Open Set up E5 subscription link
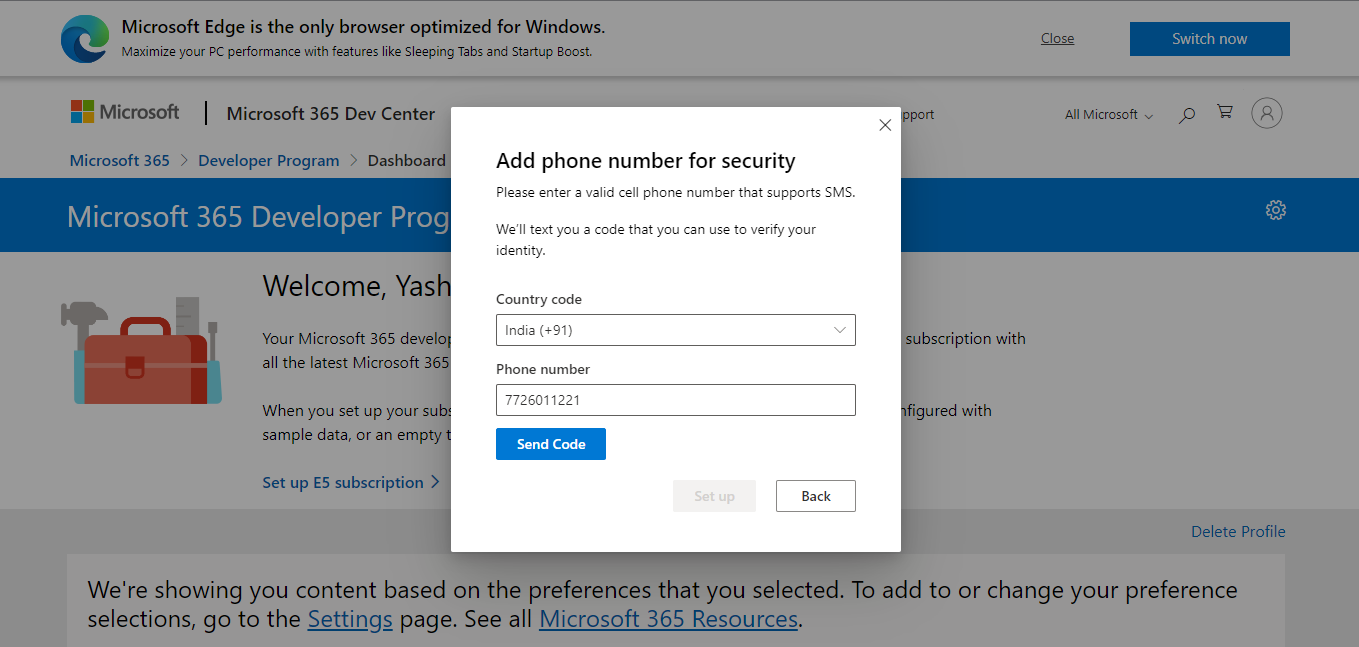Screen dimensions: 1359x647 pos(344,482)
